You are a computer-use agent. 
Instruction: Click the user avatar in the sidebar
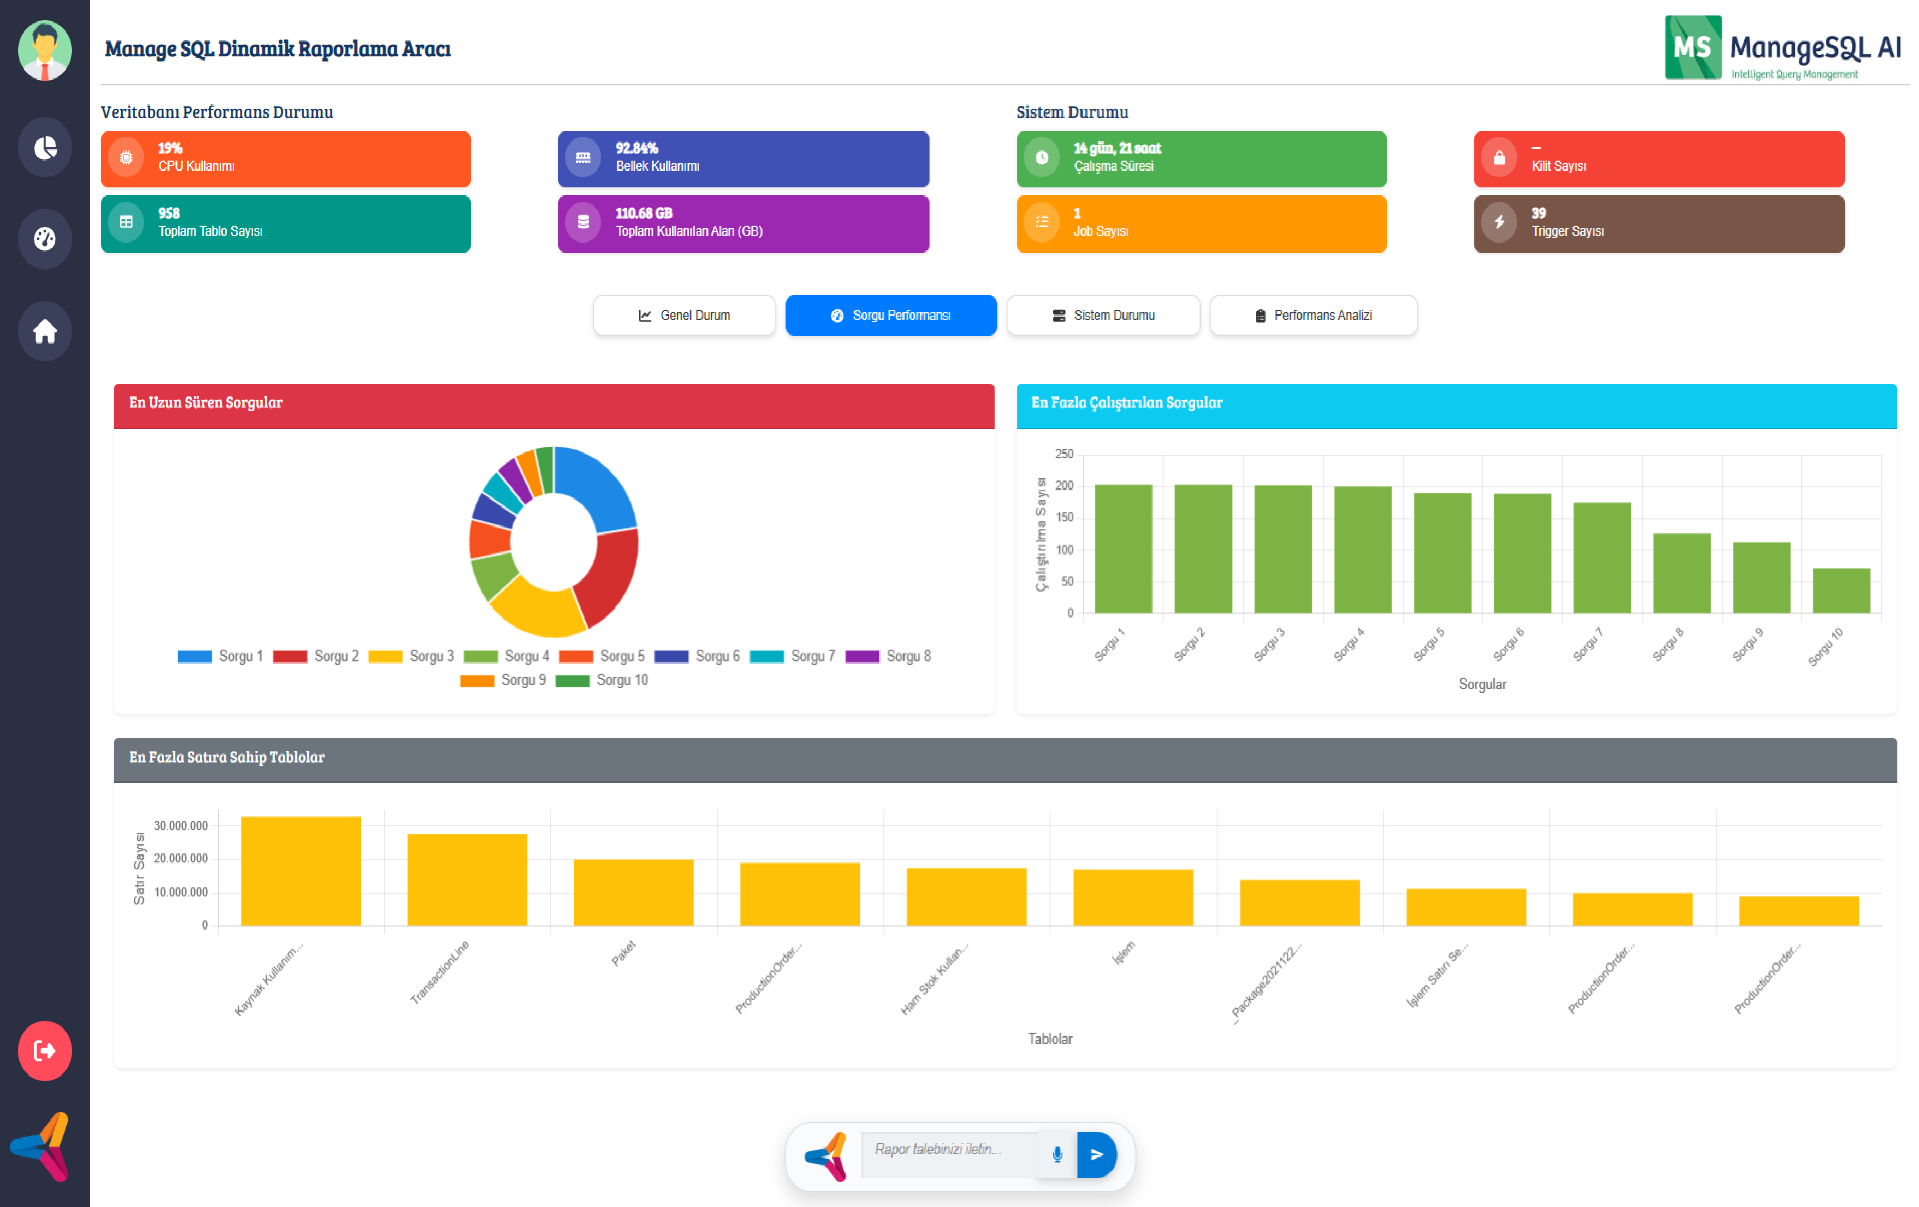pos(45,50)
